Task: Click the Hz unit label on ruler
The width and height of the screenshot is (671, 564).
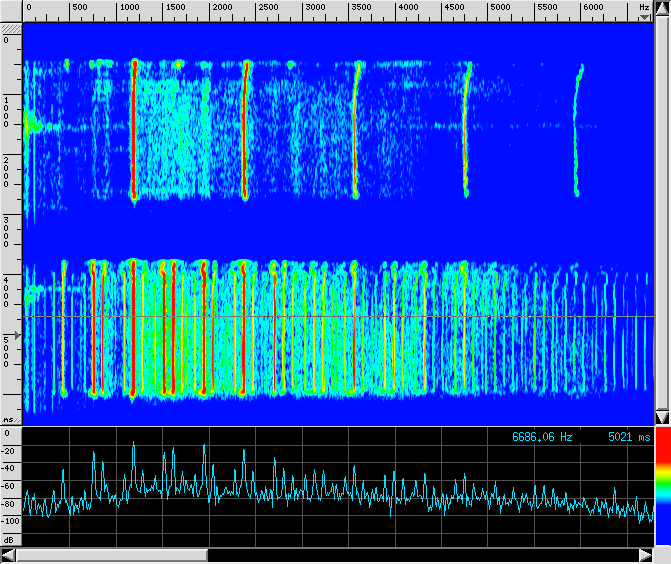Action: [643, 7]
